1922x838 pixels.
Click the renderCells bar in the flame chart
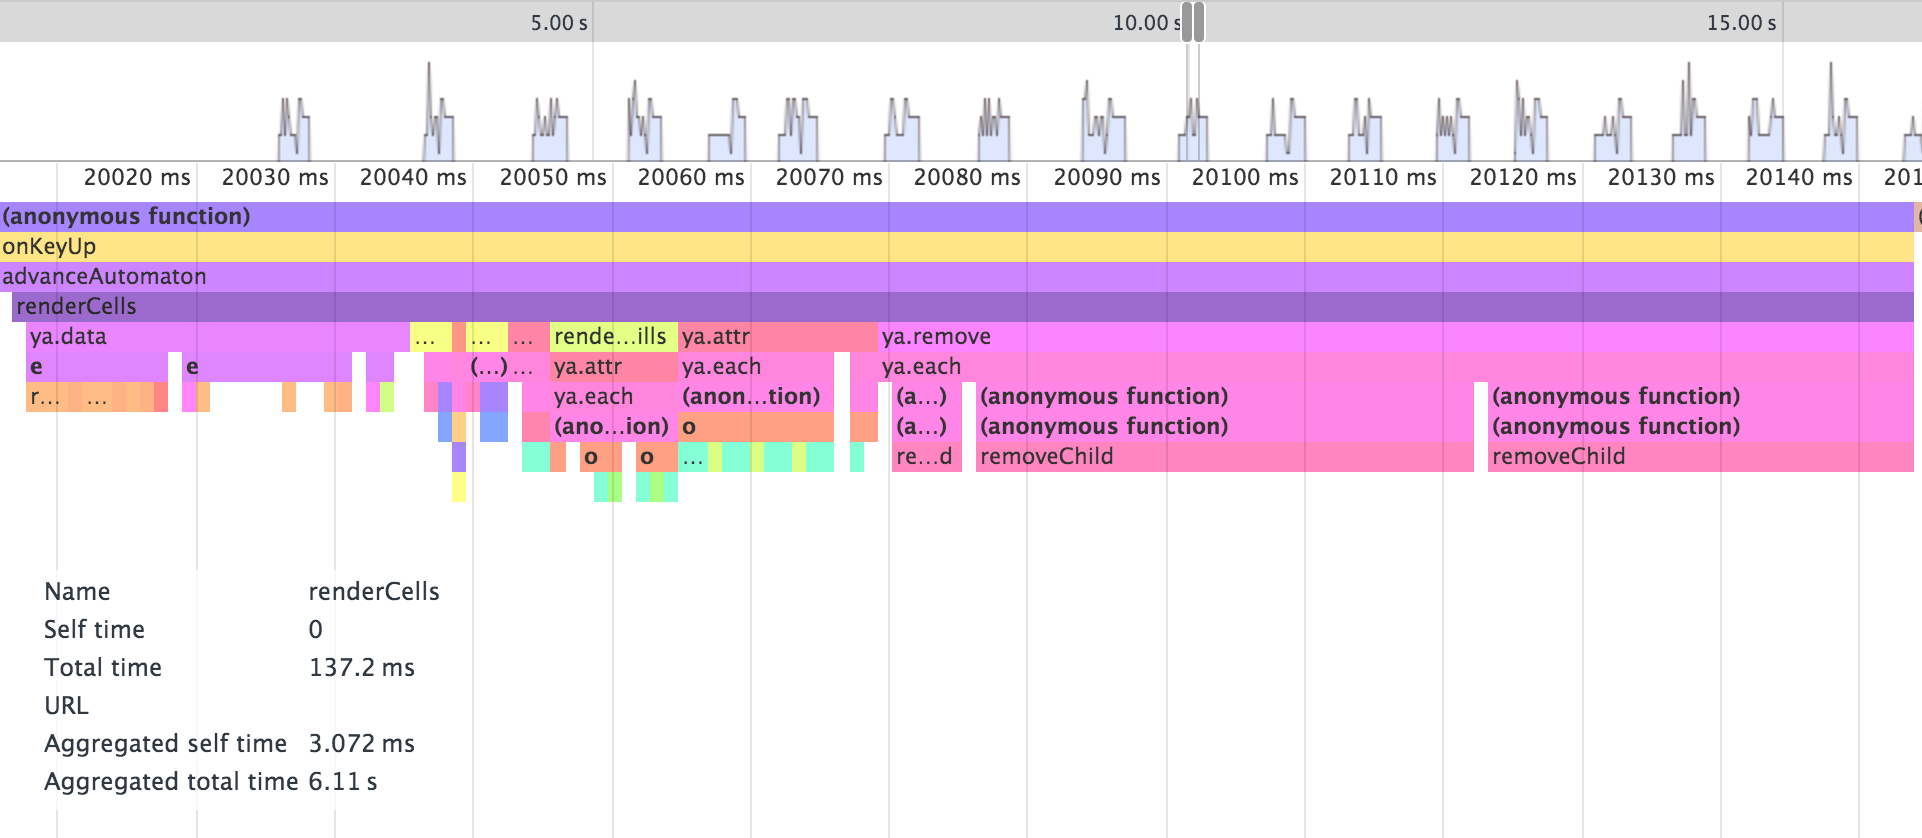coord(963,307)
